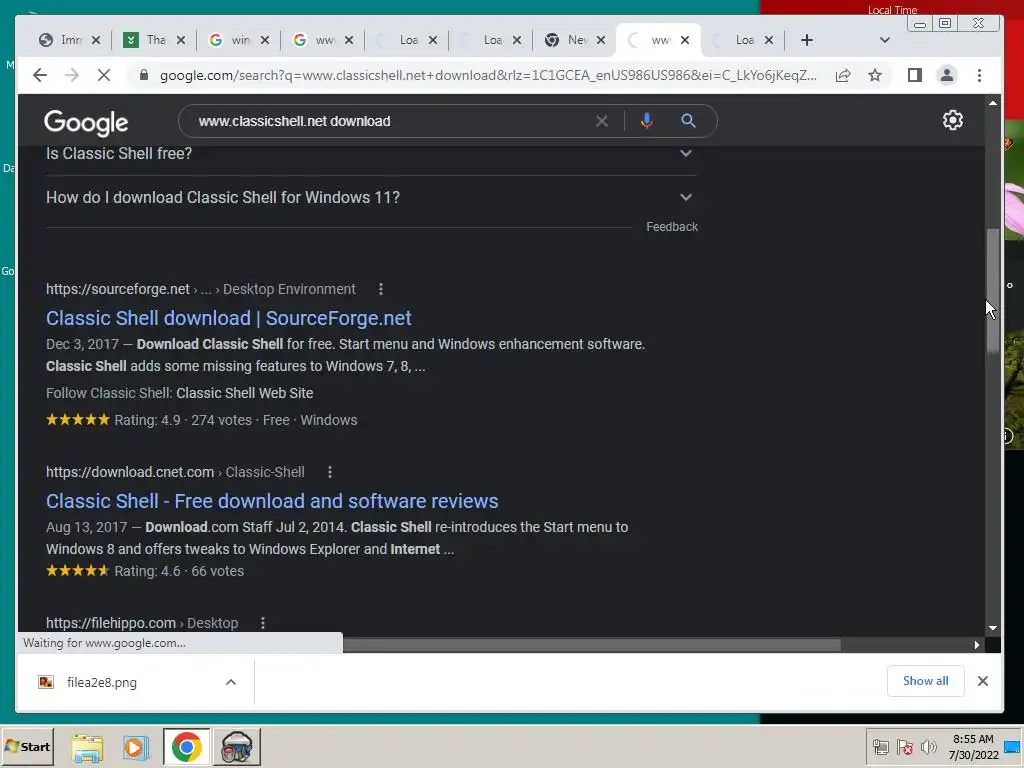The height and width of the screenshot is (768, 1024).
Task: Go back to the previous page
Action: tap(40, 75)
